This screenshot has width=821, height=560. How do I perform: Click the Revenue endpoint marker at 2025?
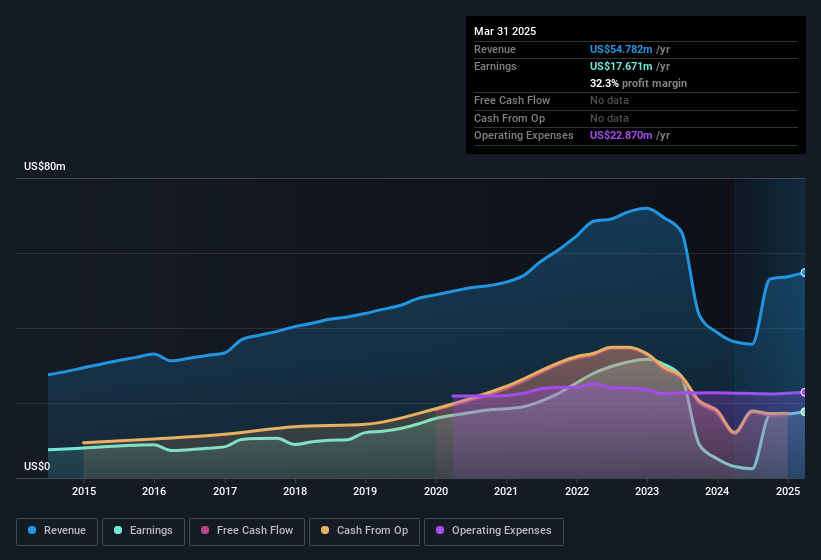click(x=804, y=273)
